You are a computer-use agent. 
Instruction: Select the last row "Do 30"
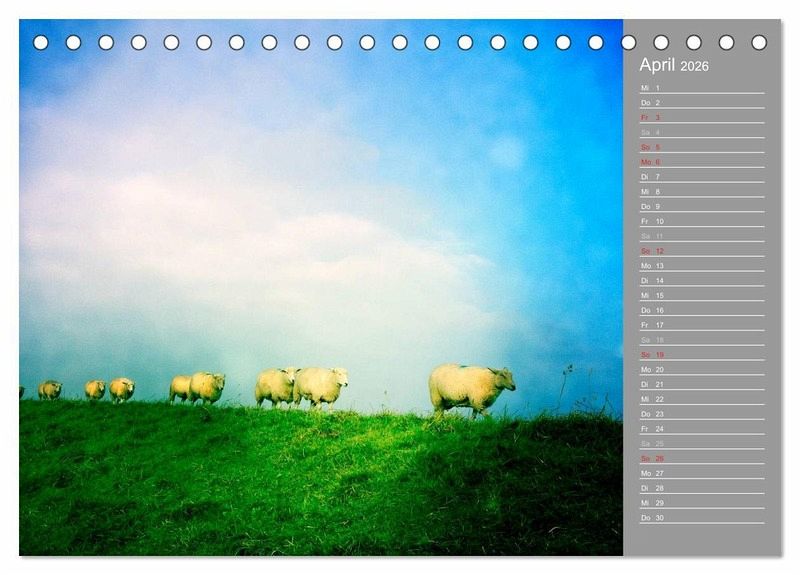click(701, 518)
